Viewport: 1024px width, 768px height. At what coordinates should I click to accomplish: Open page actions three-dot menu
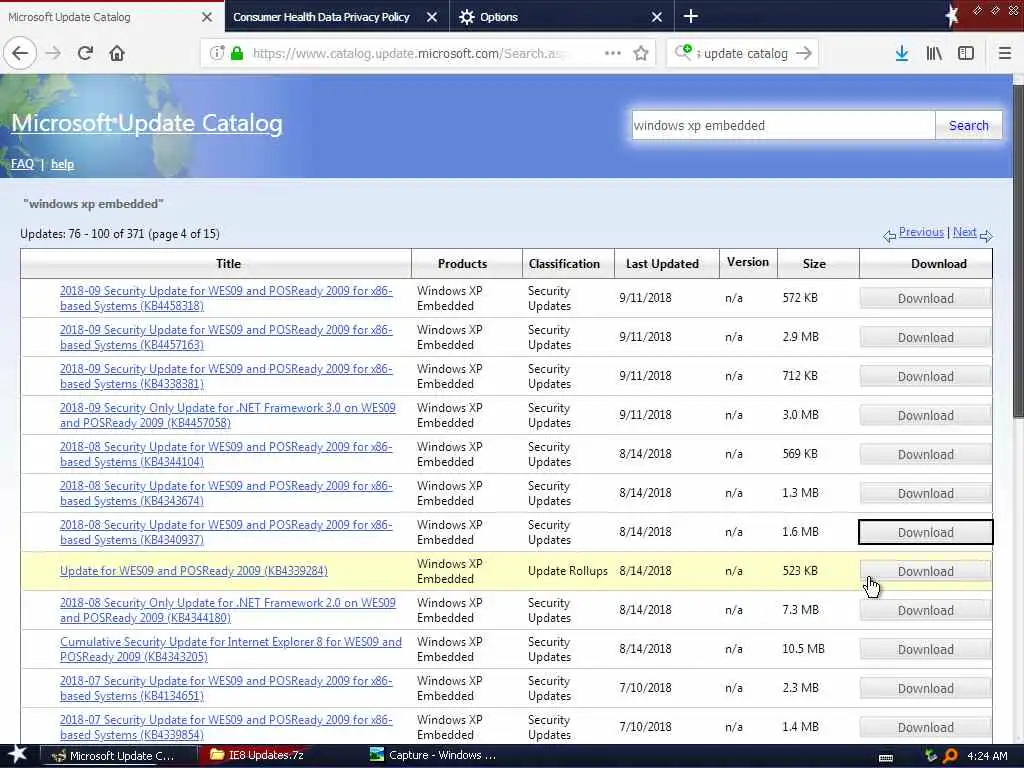point(613,53)
